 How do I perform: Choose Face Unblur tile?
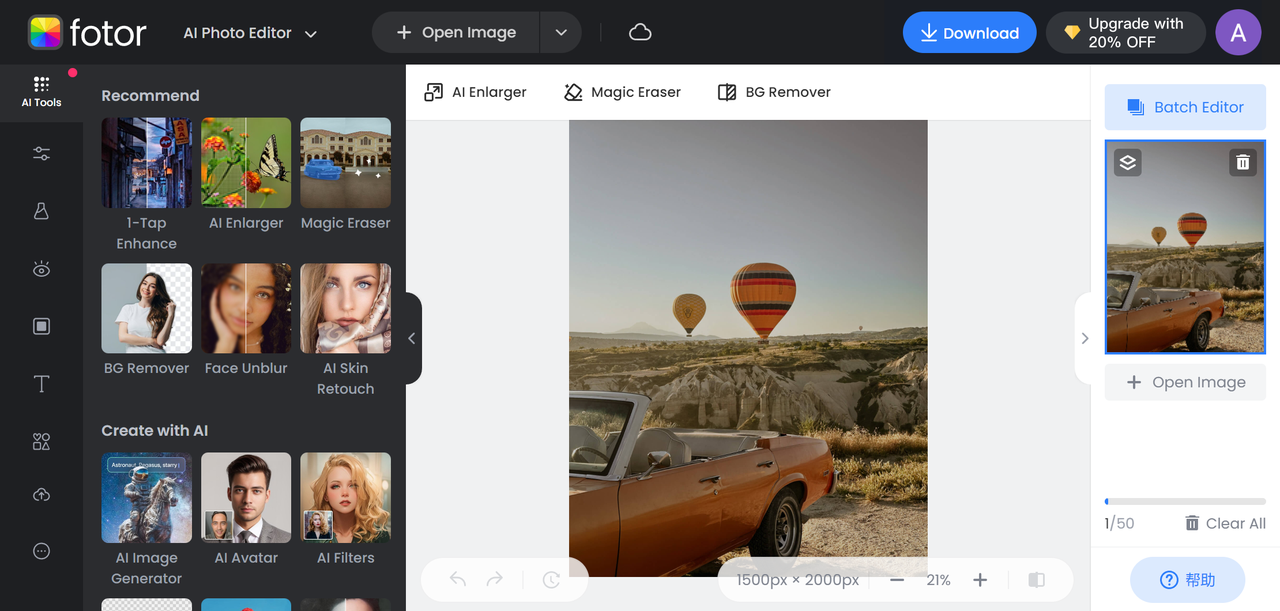click(x=246, y=320)
